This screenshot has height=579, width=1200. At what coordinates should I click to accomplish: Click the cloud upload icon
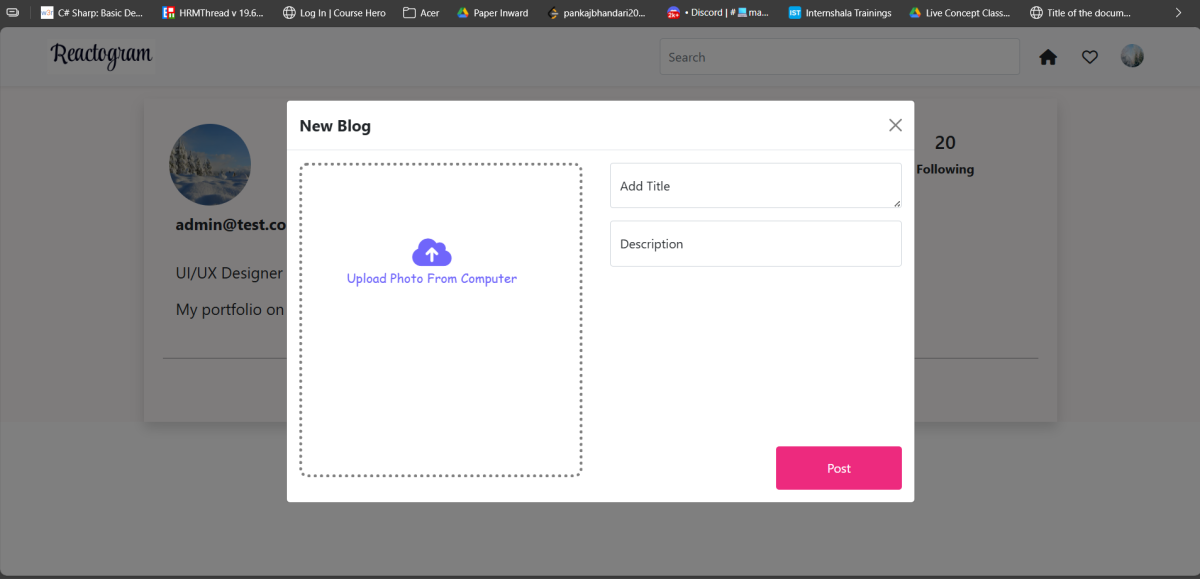tap(432, 252)
